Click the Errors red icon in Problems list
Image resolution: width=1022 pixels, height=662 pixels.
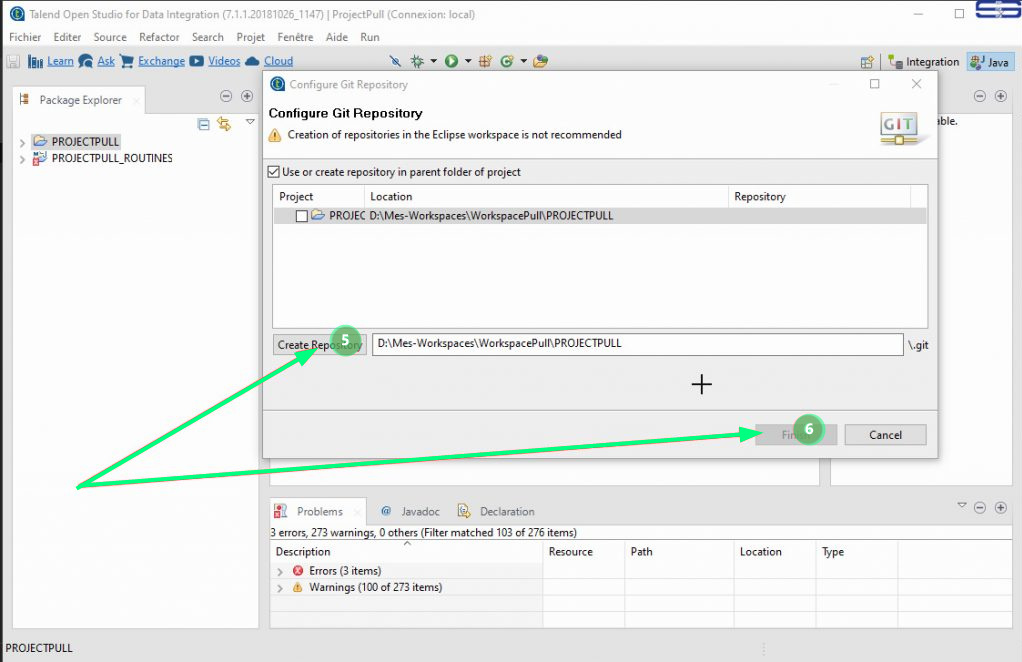[298, 571]
